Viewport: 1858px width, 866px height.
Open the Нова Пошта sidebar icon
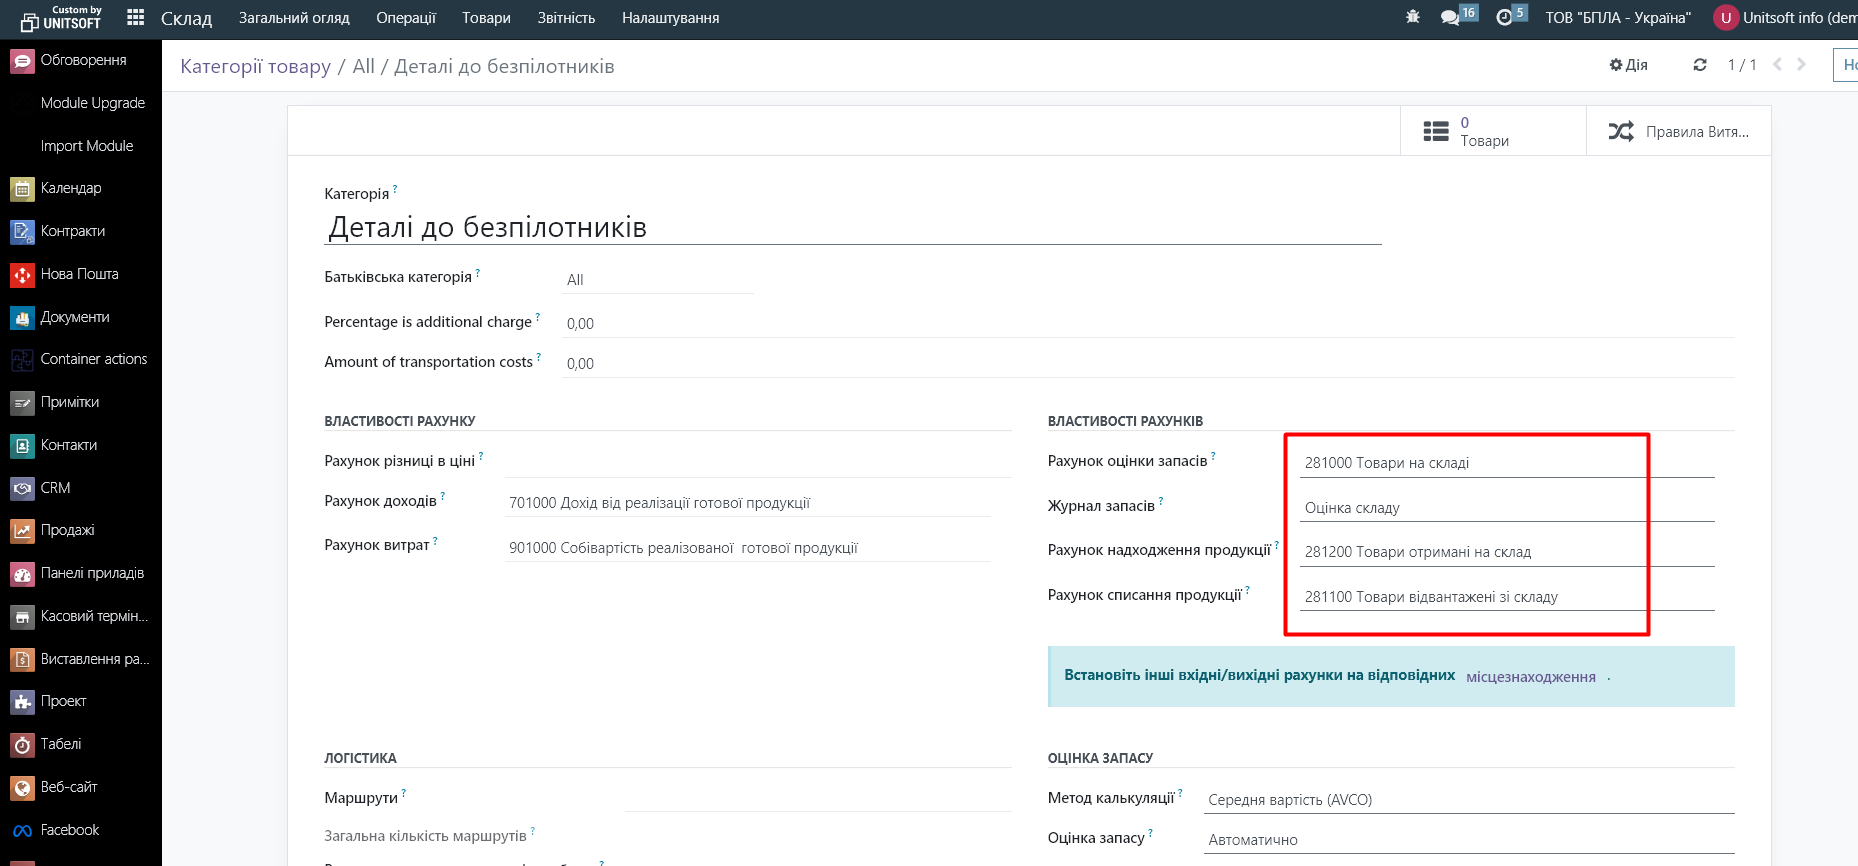point(22,274)
